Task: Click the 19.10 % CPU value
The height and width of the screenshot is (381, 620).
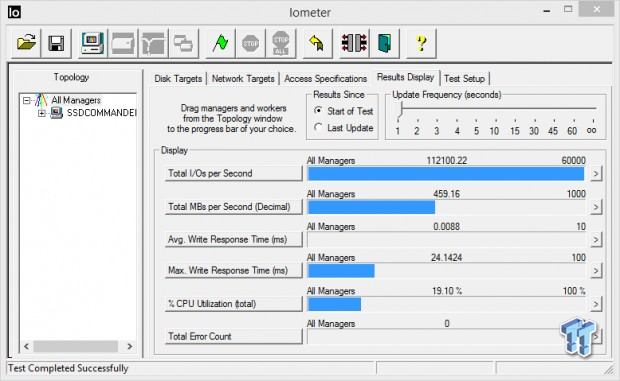Action: pos(447,291)
